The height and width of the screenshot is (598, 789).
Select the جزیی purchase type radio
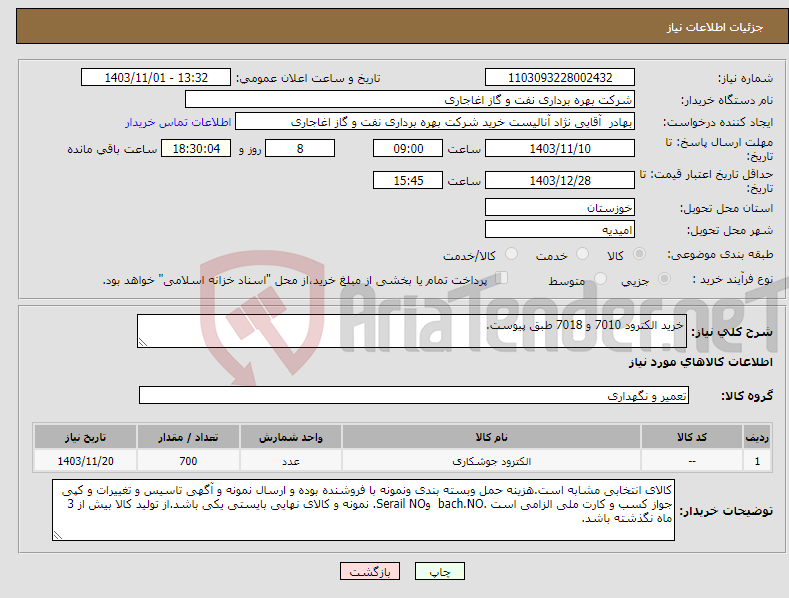[664, 278]
